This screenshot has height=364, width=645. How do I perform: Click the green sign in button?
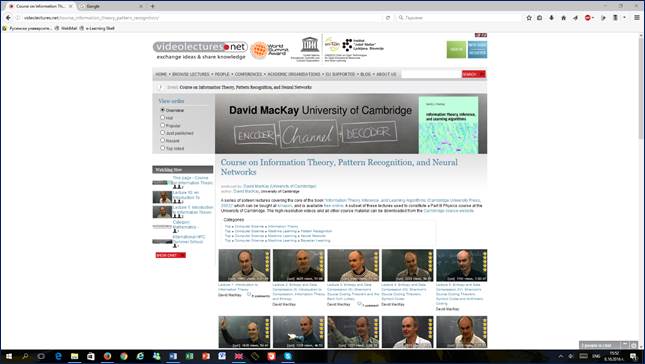pos(456,49)
